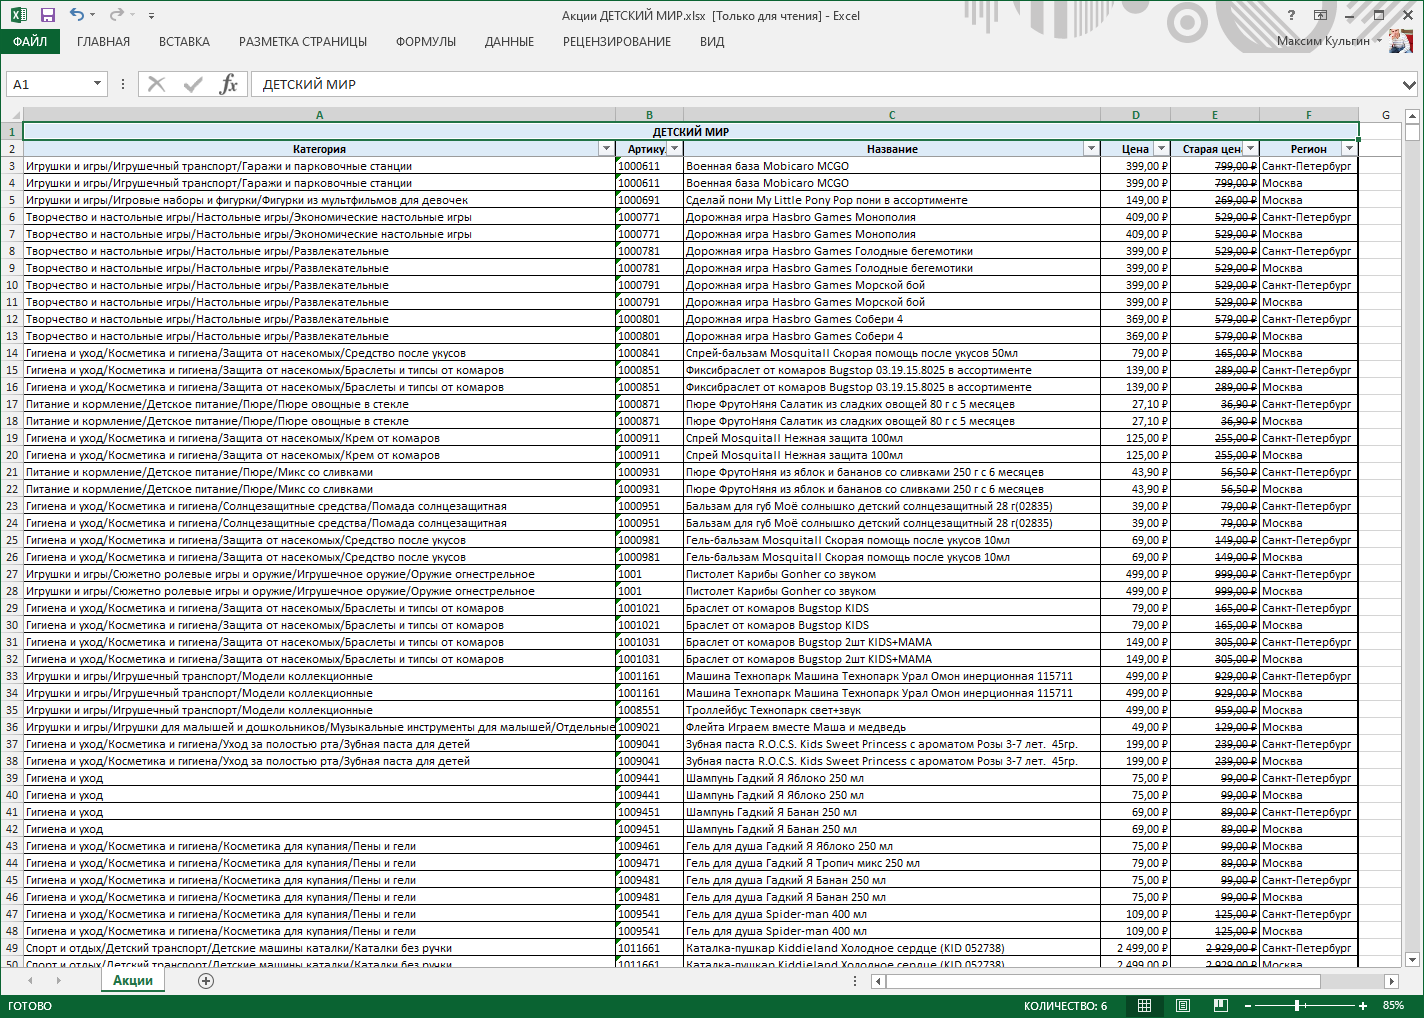The image size is (1424, 1018).
Task: Switch to Page Layout view icon
Action: (x=1183, y=1005)
